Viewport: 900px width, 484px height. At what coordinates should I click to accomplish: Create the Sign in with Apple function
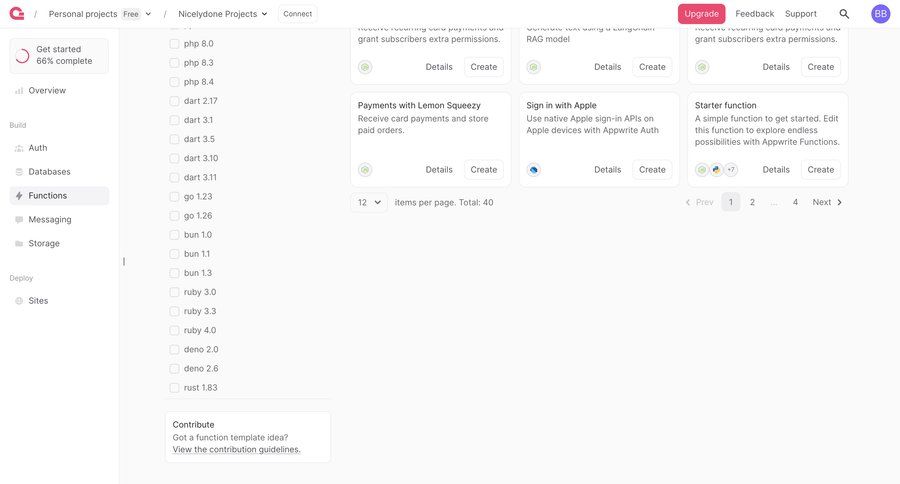point(652,170)
